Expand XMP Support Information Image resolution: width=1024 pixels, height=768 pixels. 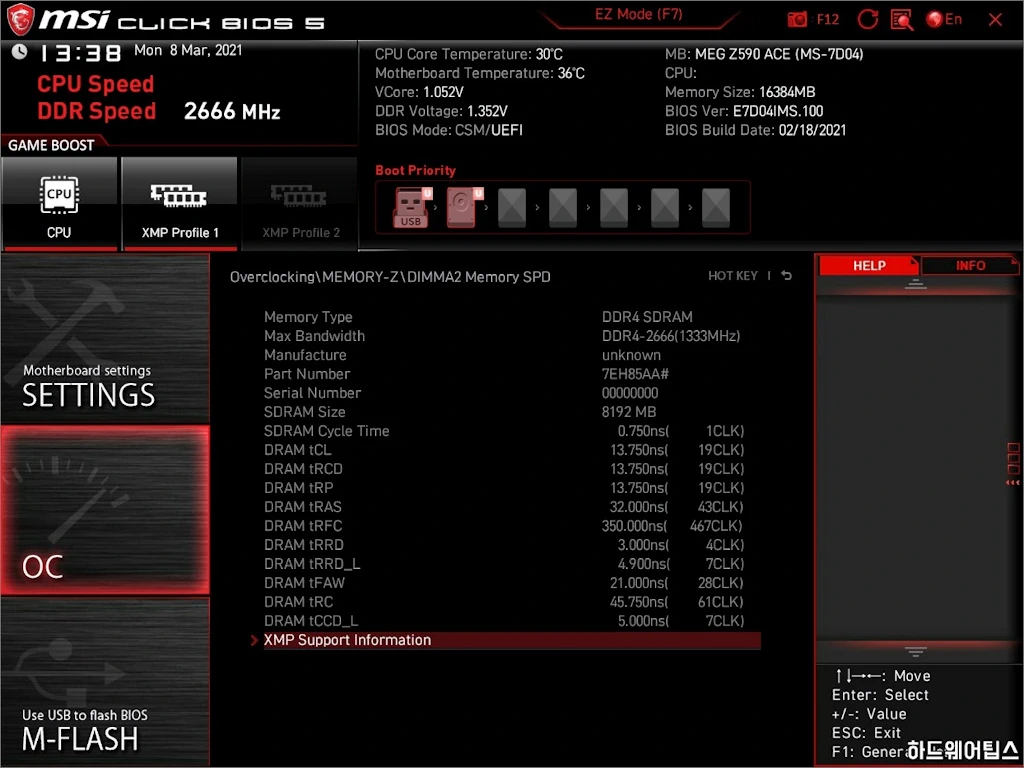tap(347, 640)
